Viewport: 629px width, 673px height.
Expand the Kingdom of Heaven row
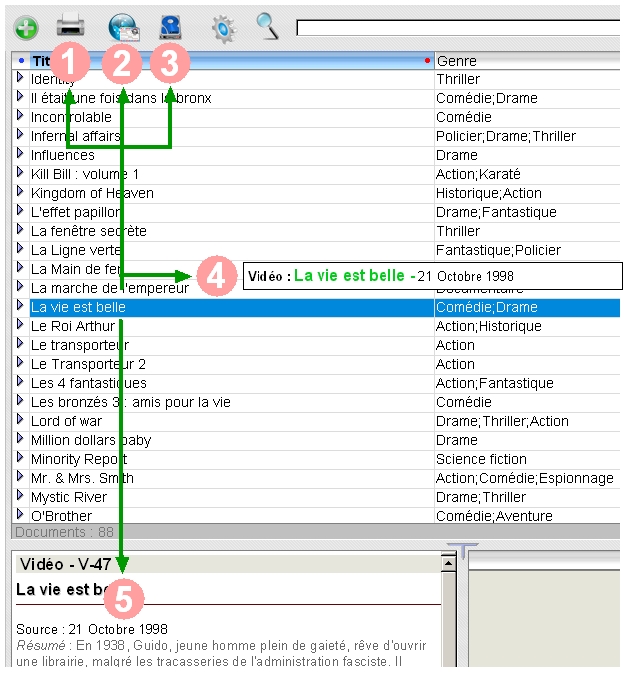pos(20,191)
